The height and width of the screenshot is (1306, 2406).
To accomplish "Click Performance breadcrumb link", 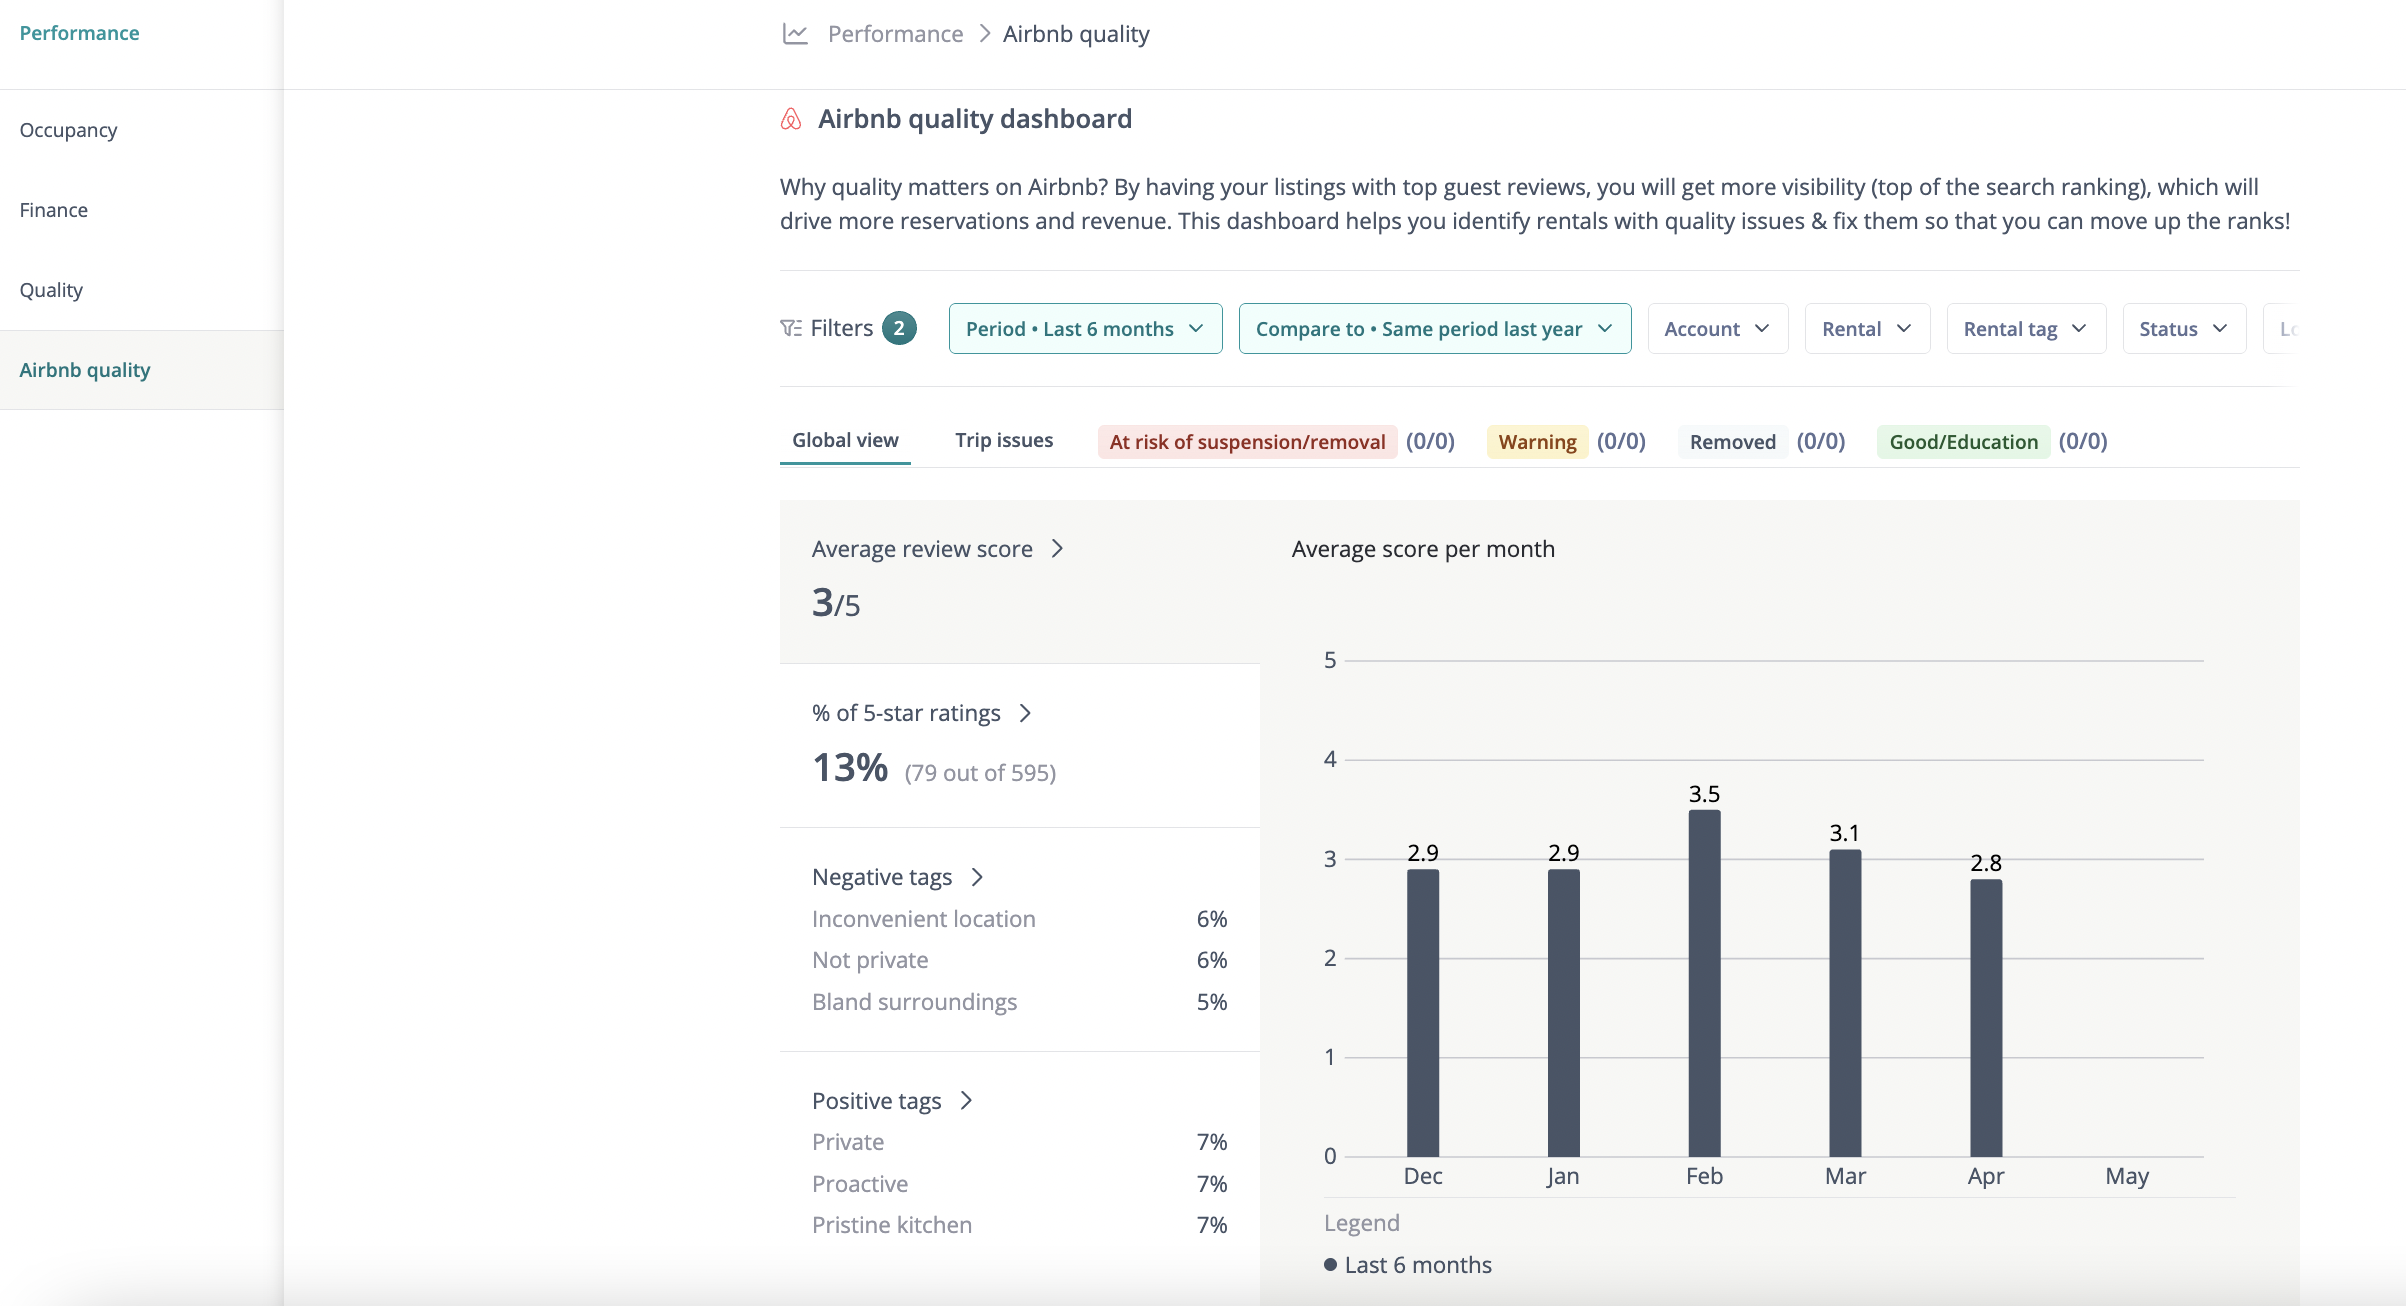I will click(895, 34).
